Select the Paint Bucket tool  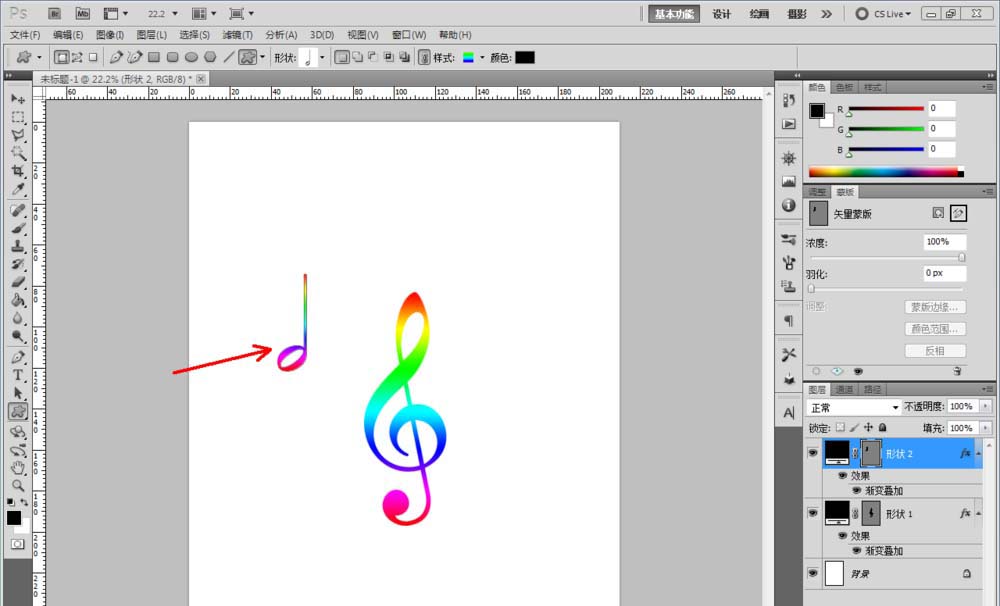(18, 300)
